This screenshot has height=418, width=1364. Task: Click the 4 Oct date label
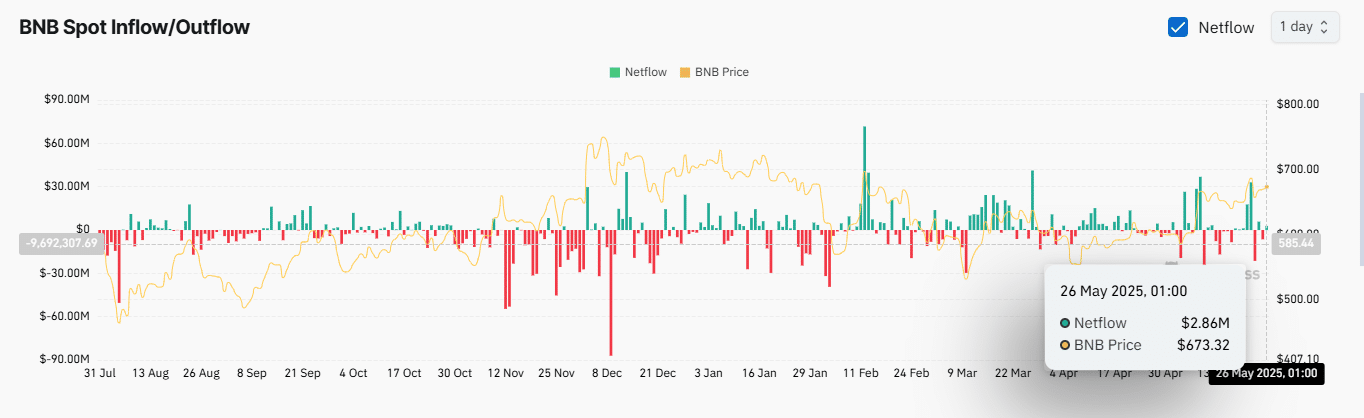point(353,373)
